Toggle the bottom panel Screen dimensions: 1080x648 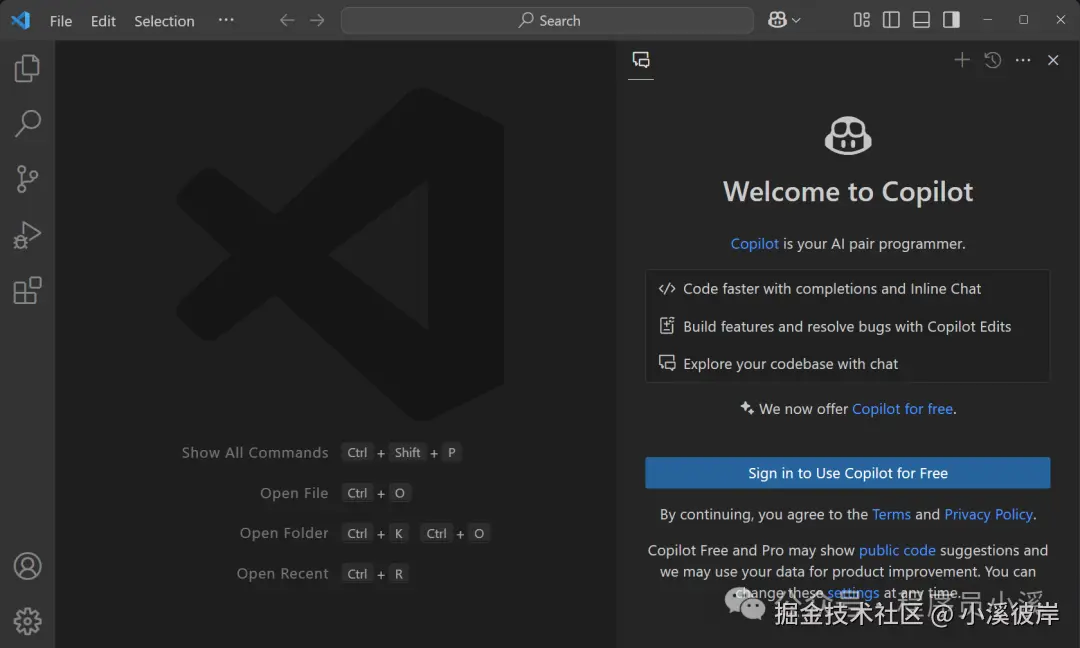coord(922,20)
